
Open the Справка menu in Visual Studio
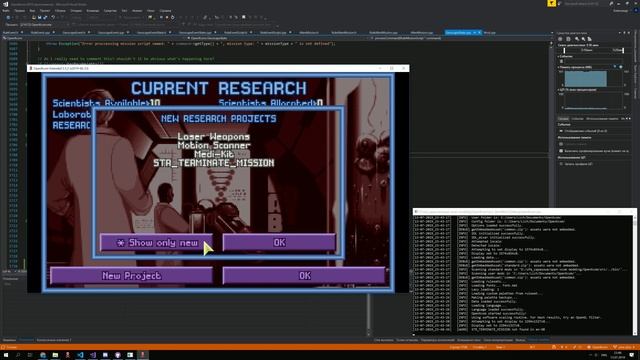coord(165,11)
